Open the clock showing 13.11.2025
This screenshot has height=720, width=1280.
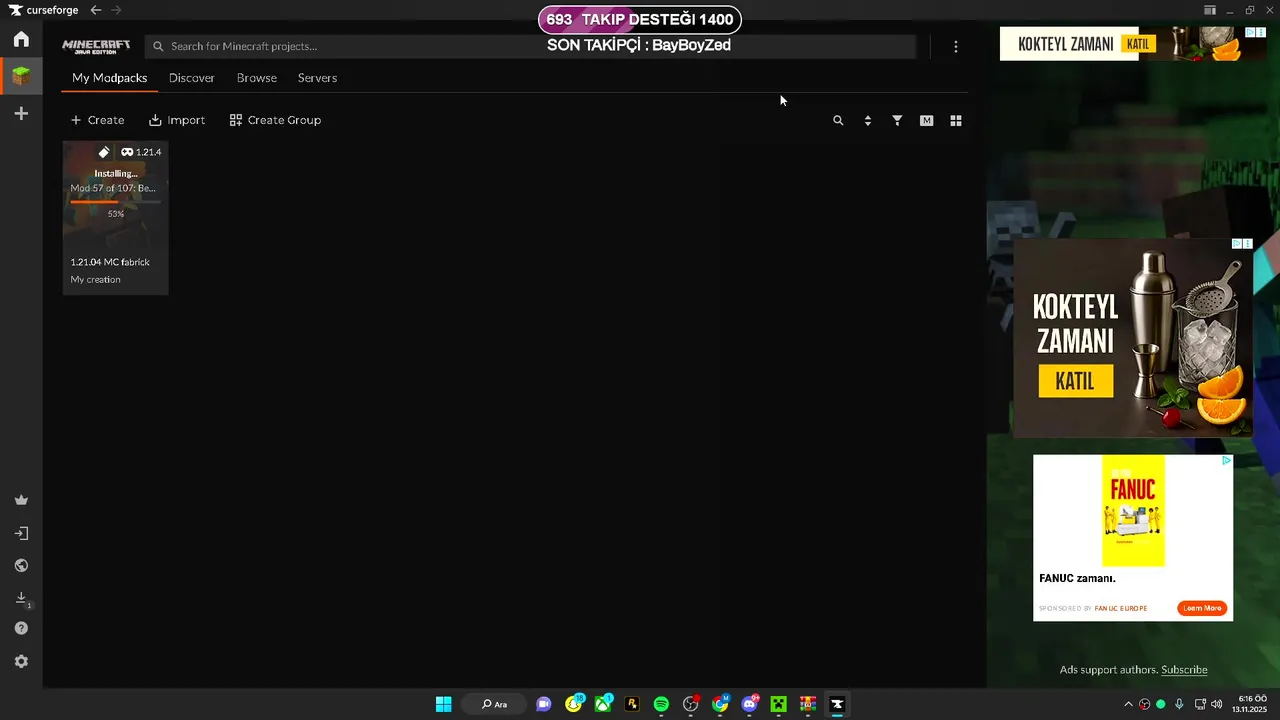pos(1252,704)
